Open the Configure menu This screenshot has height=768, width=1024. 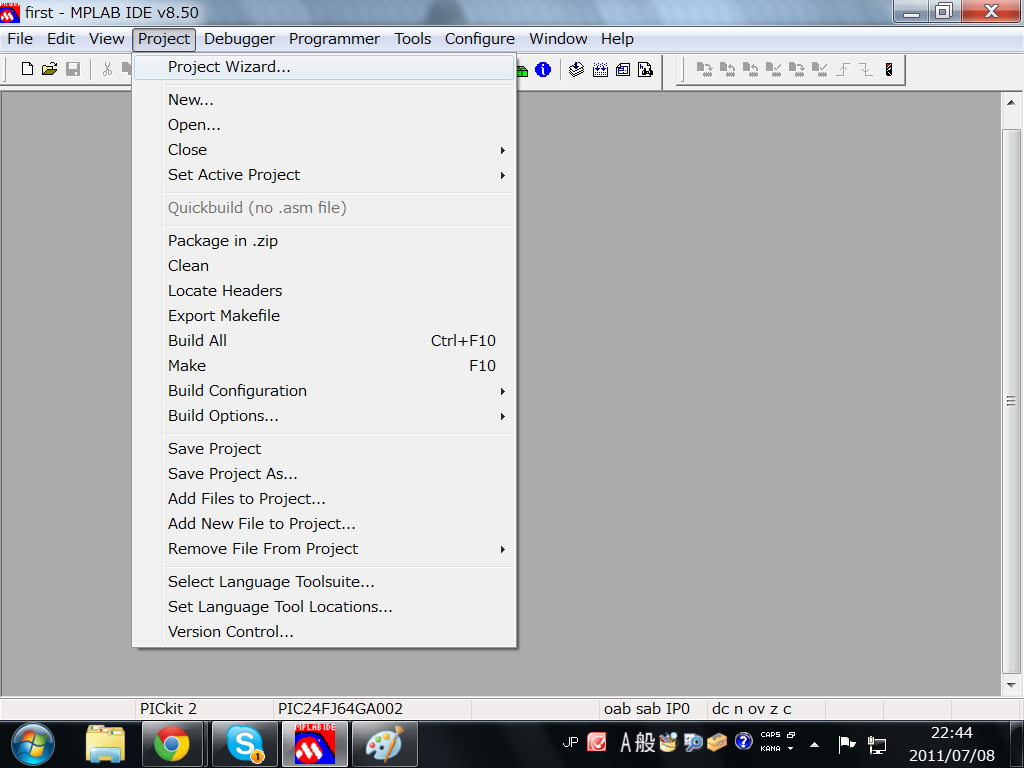pyautogui.click(x=479, y=39)
